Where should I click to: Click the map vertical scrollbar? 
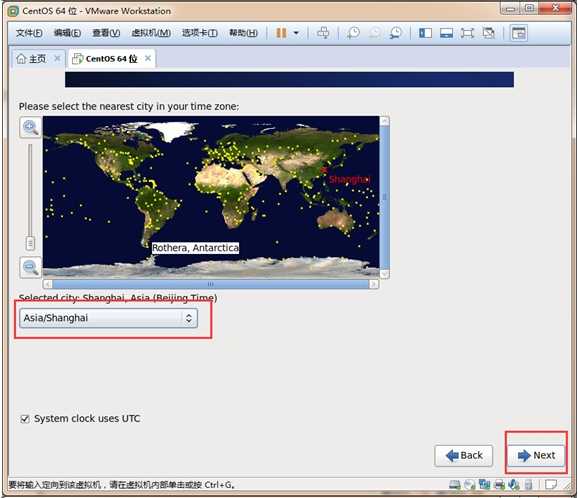(x=384, y=197)
